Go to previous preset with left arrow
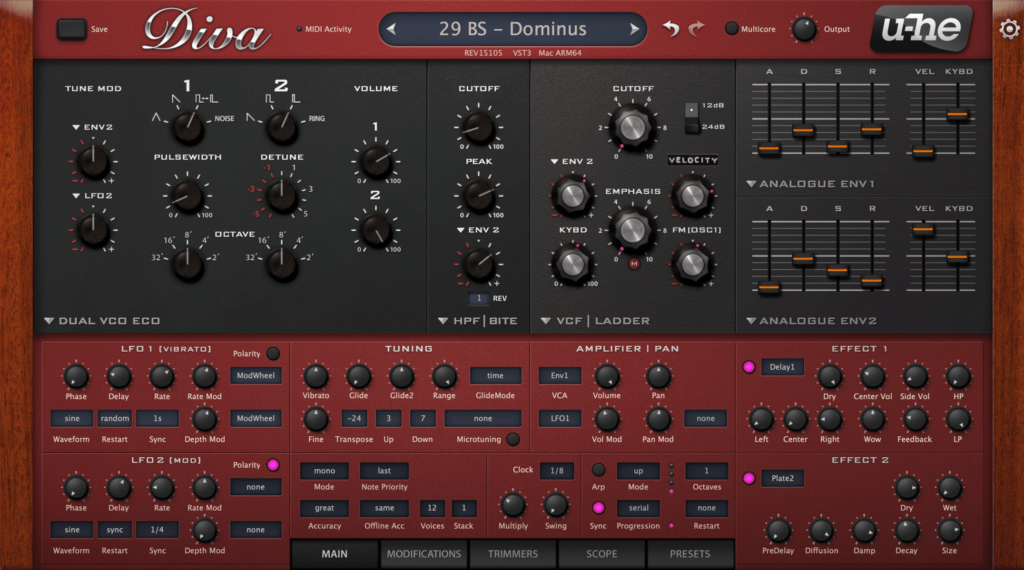Screen dimensions: 1024x570 click(391, 29)
